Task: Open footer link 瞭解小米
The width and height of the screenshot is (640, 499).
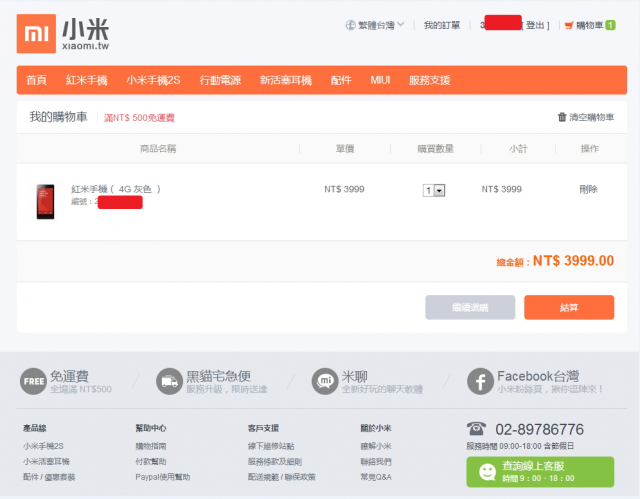Action: (376, 446)
